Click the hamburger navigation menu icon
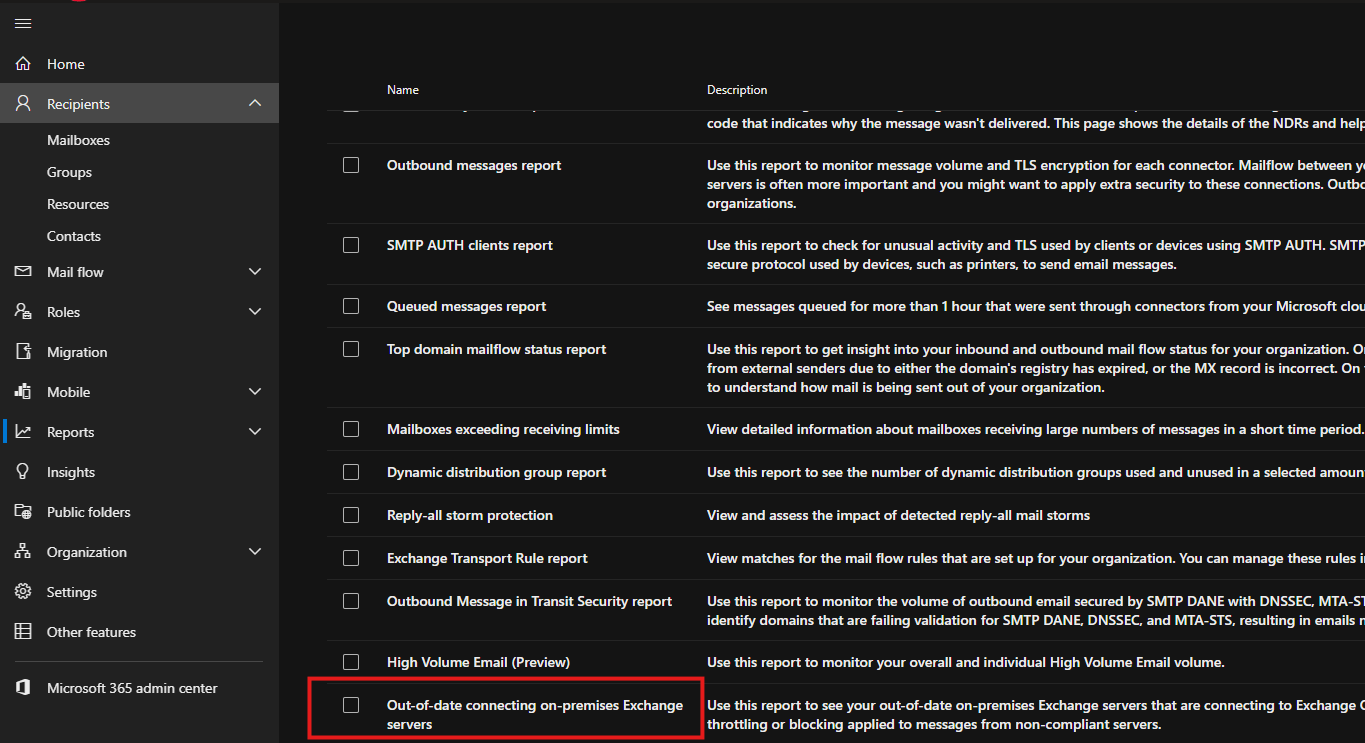This screenshot has height=743, width=1365. click(x=23, y=23)
